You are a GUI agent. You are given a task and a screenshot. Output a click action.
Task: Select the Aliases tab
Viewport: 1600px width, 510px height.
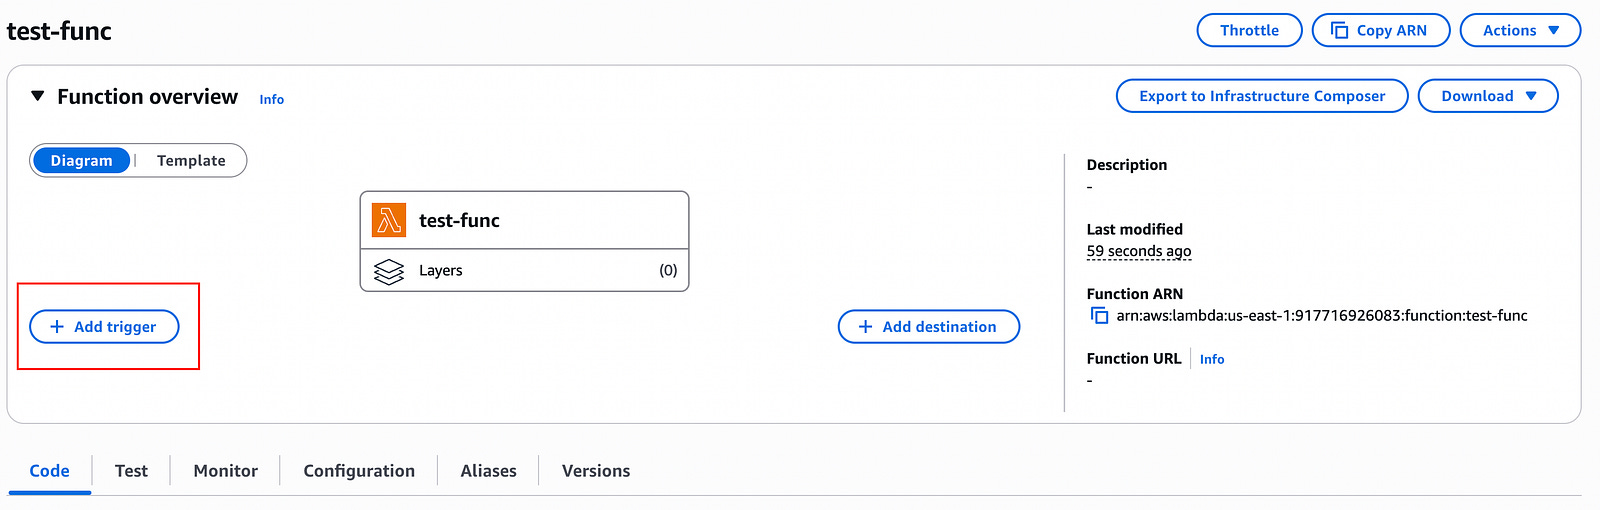pyautogui.click(x=488, y=471)
